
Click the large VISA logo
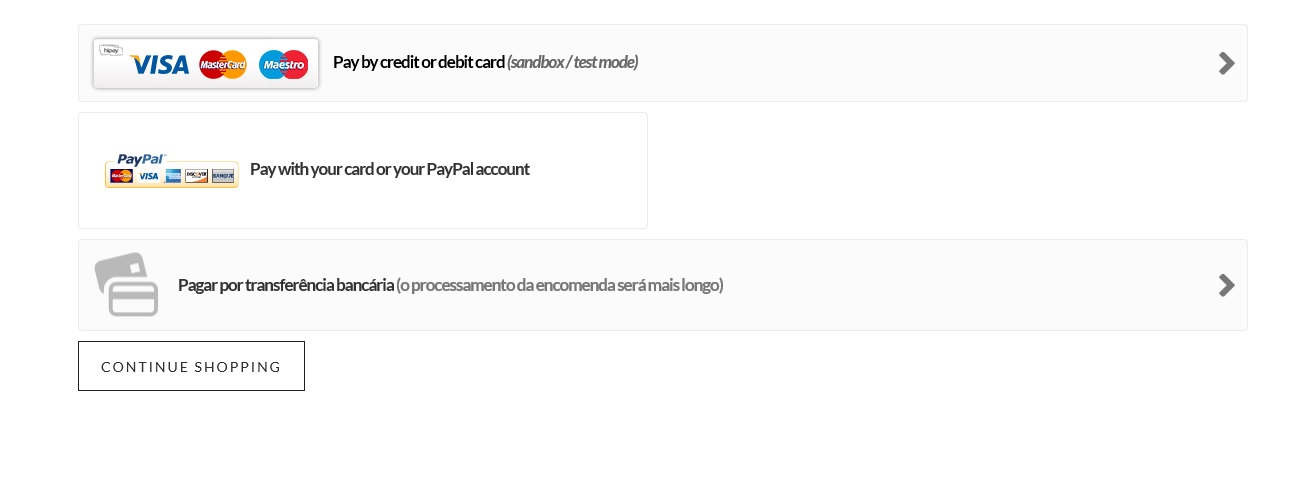tap(159, 65)
